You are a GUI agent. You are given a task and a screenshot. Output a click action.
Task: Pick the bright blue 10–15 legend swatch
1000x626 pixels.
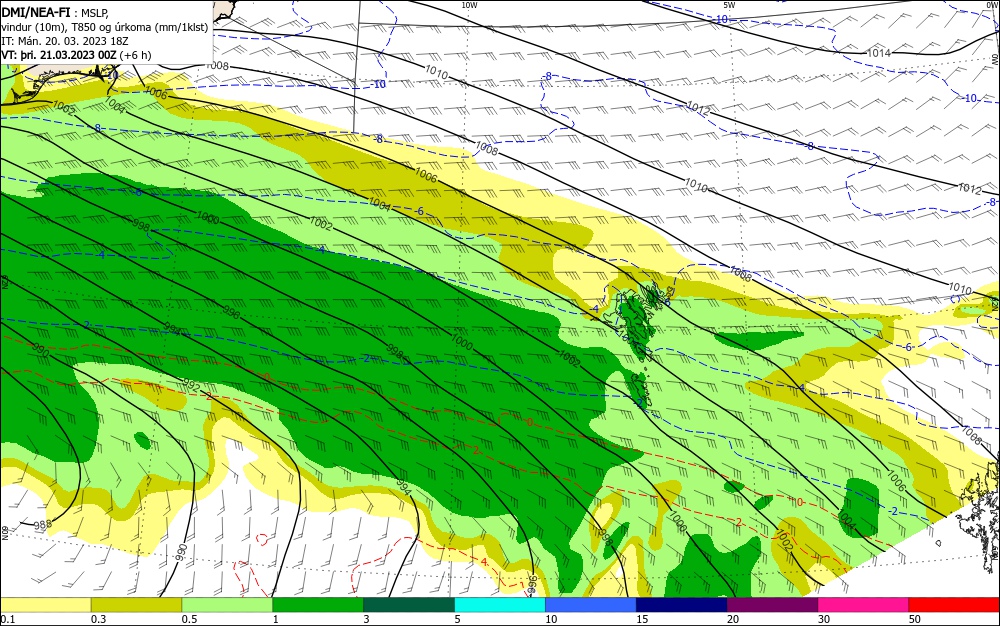pyautogui.click(x=591, y=605)
